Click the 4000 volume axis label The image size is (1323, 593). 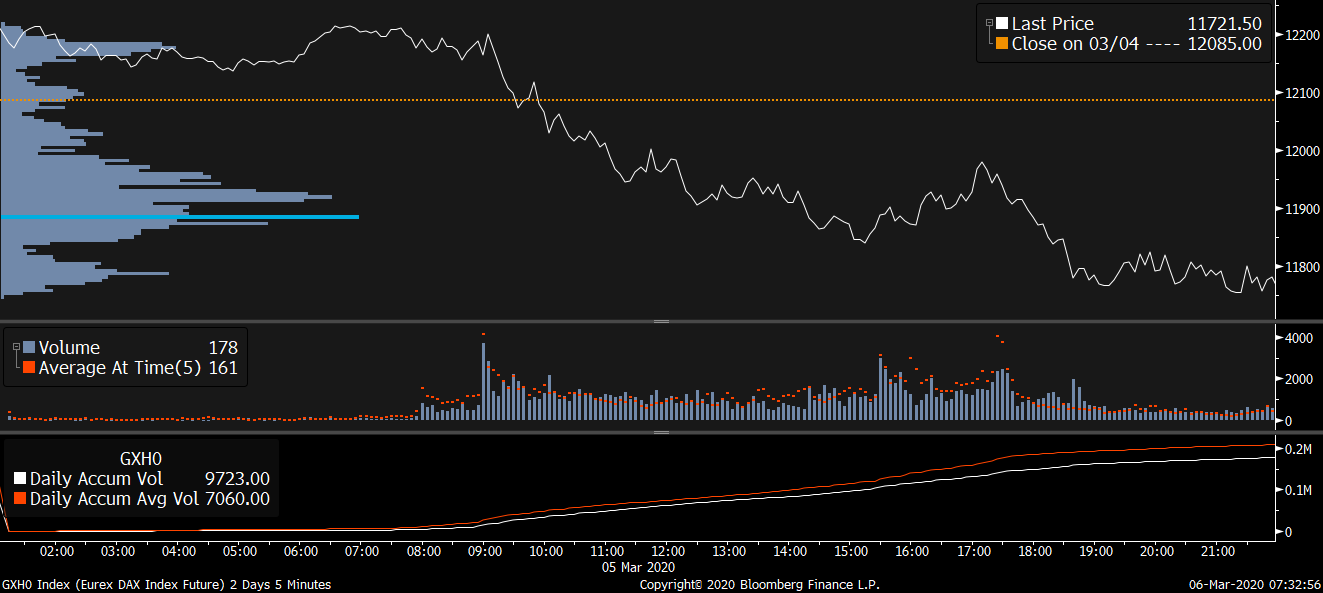tap(1298, 338)
